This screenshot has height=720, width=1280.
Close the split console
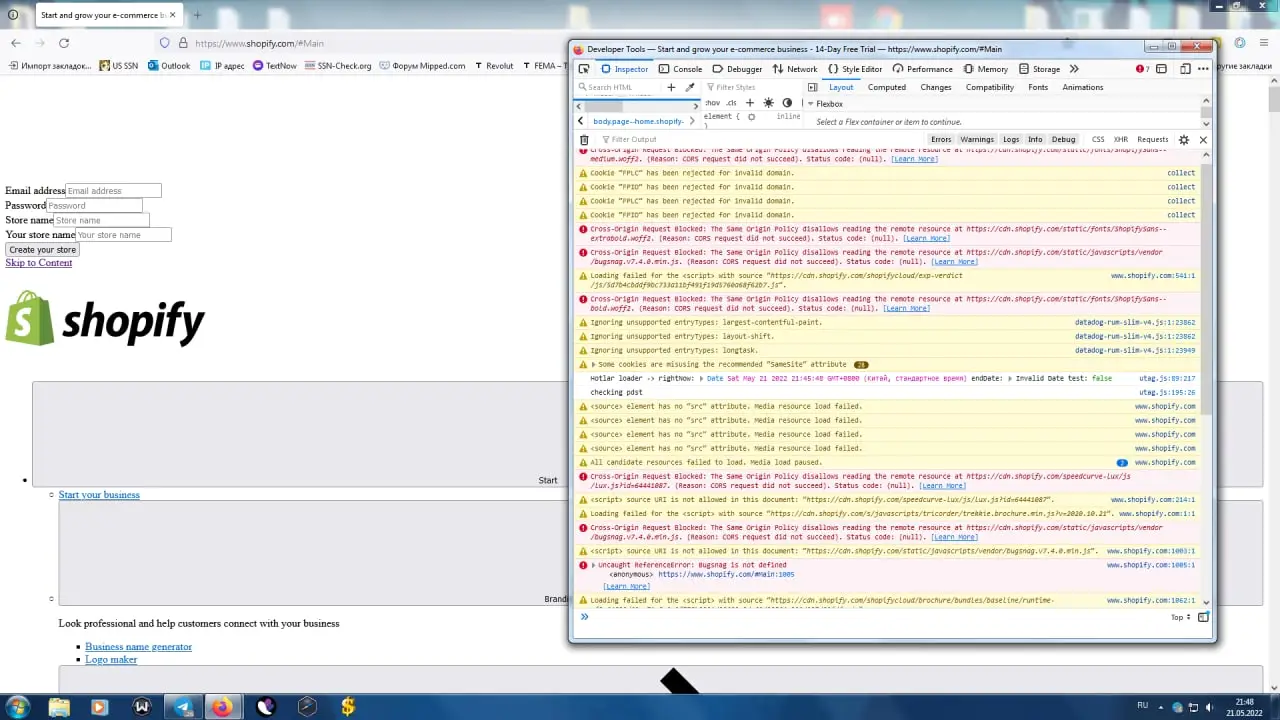1203,140
